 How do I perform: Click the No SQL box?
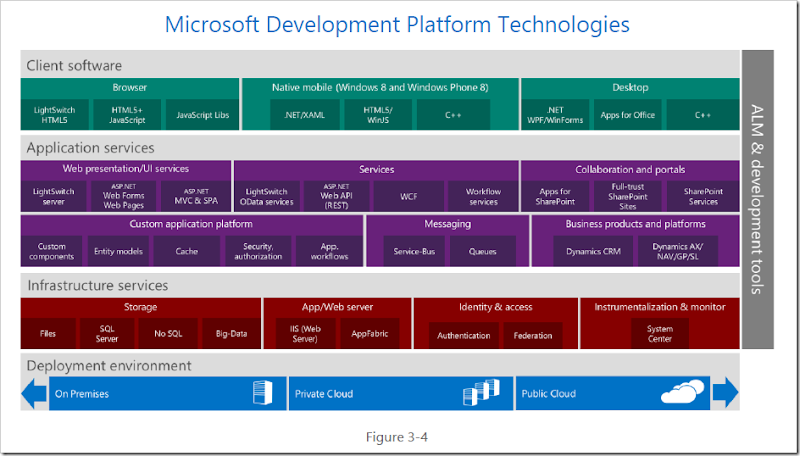(168, 334)
